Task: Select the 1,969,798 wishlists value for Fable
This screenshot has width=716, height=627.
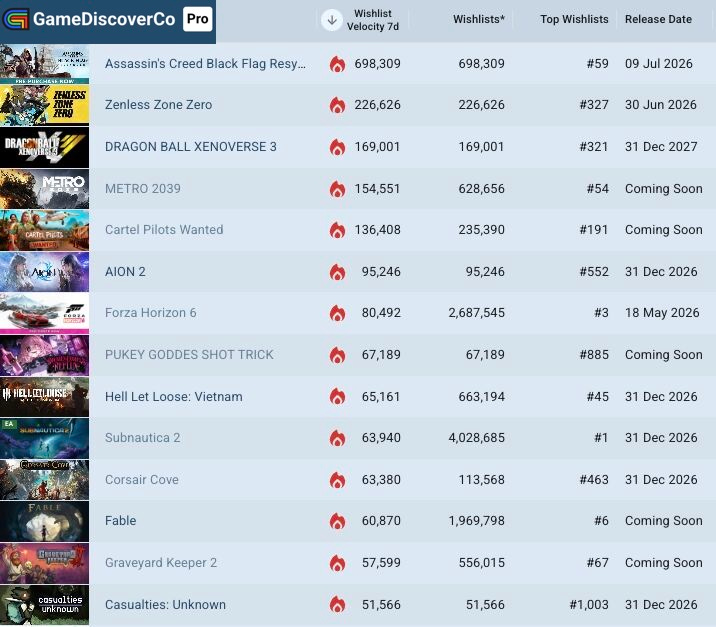Action: click(x=476, y=521)
